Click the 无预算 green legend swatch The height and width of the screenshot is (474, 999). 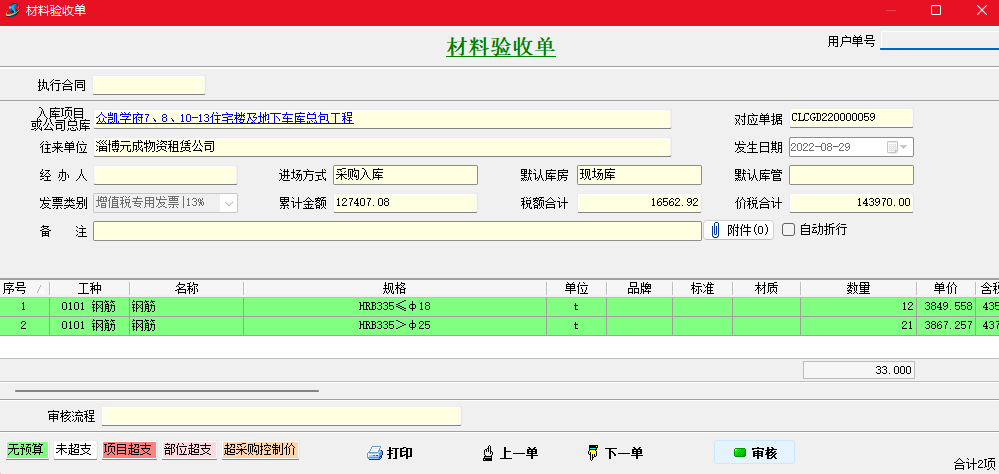point(27,450)
